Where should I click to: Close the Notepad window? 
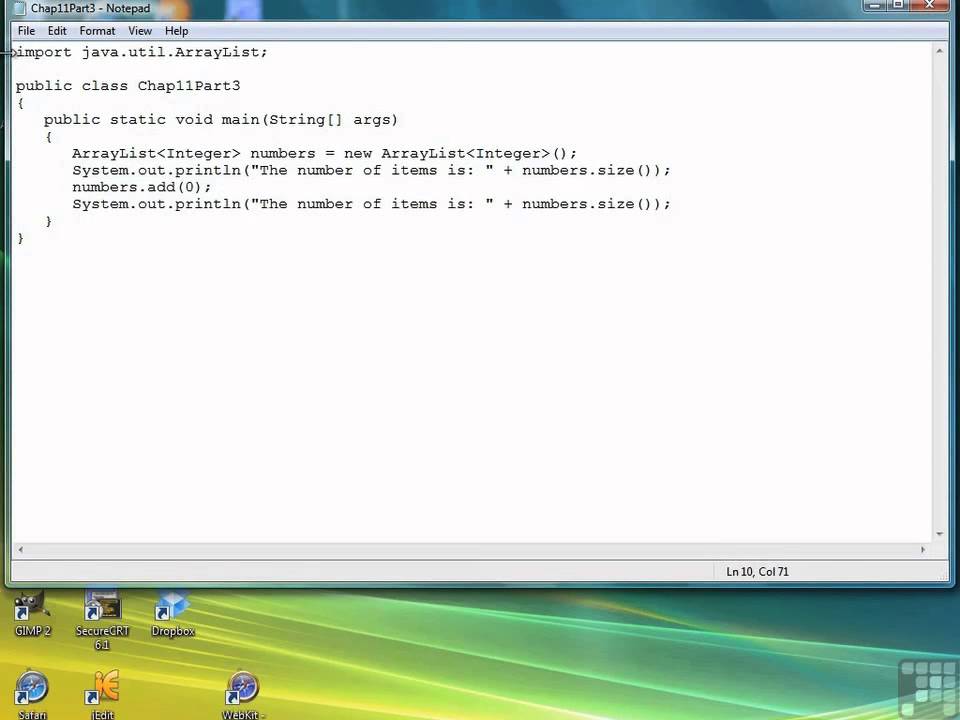930,6
